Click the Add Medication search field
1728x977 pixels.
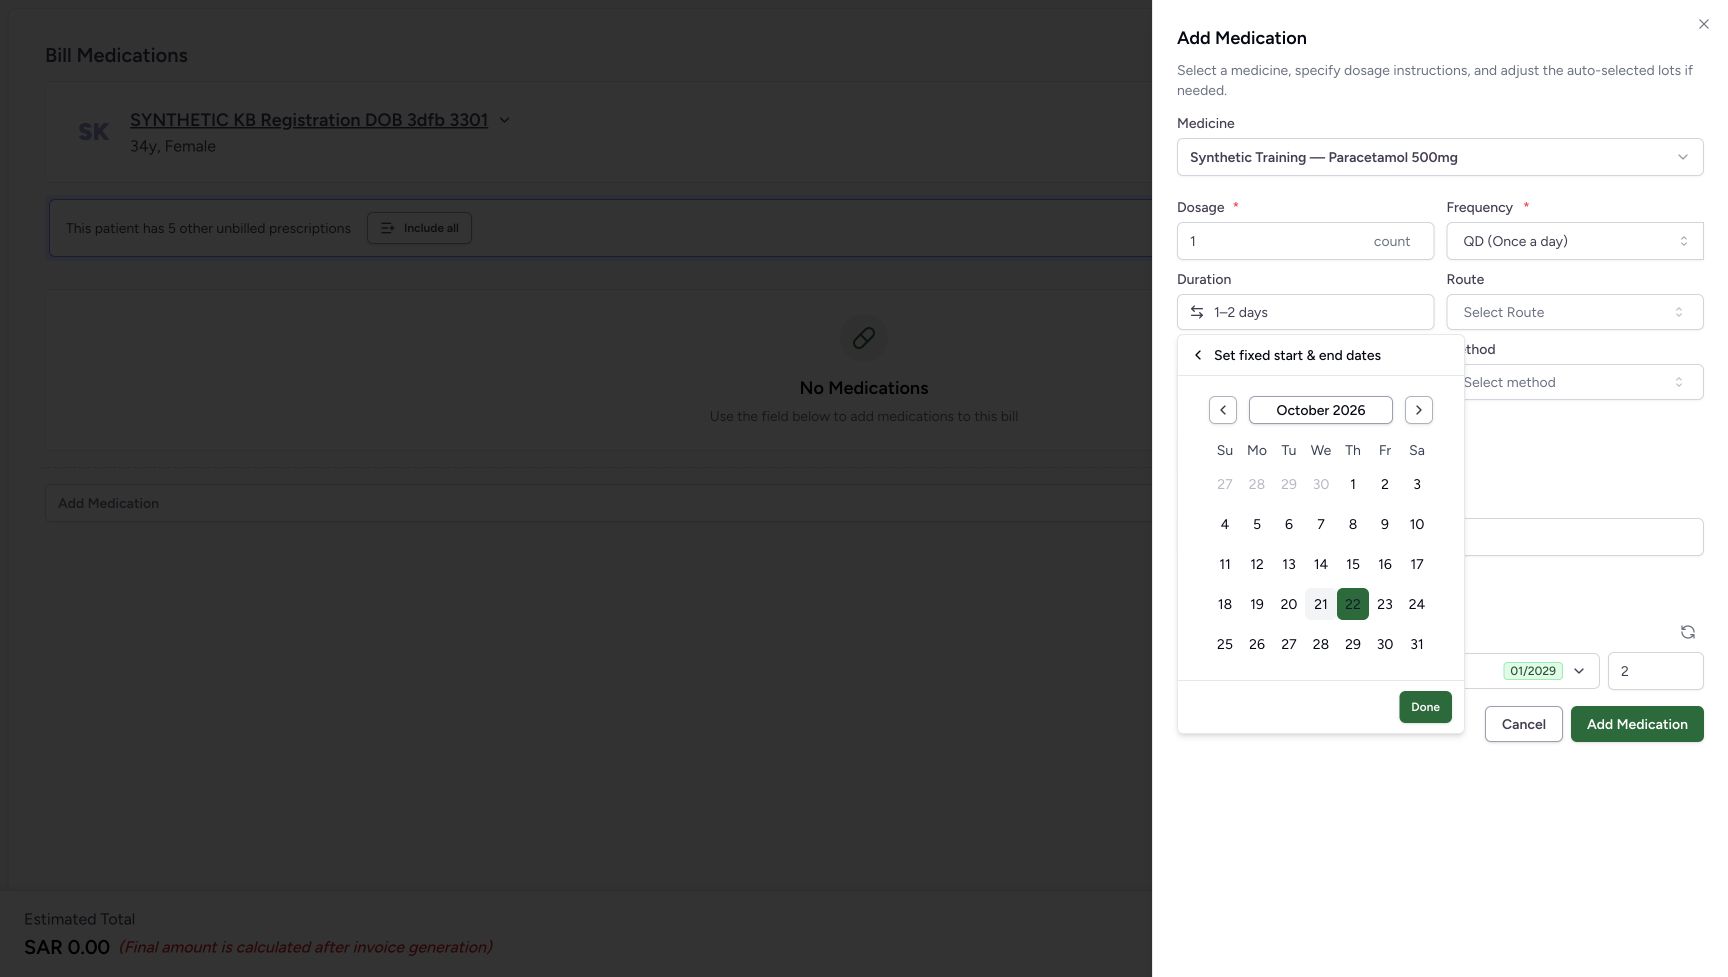pos(598,503)
